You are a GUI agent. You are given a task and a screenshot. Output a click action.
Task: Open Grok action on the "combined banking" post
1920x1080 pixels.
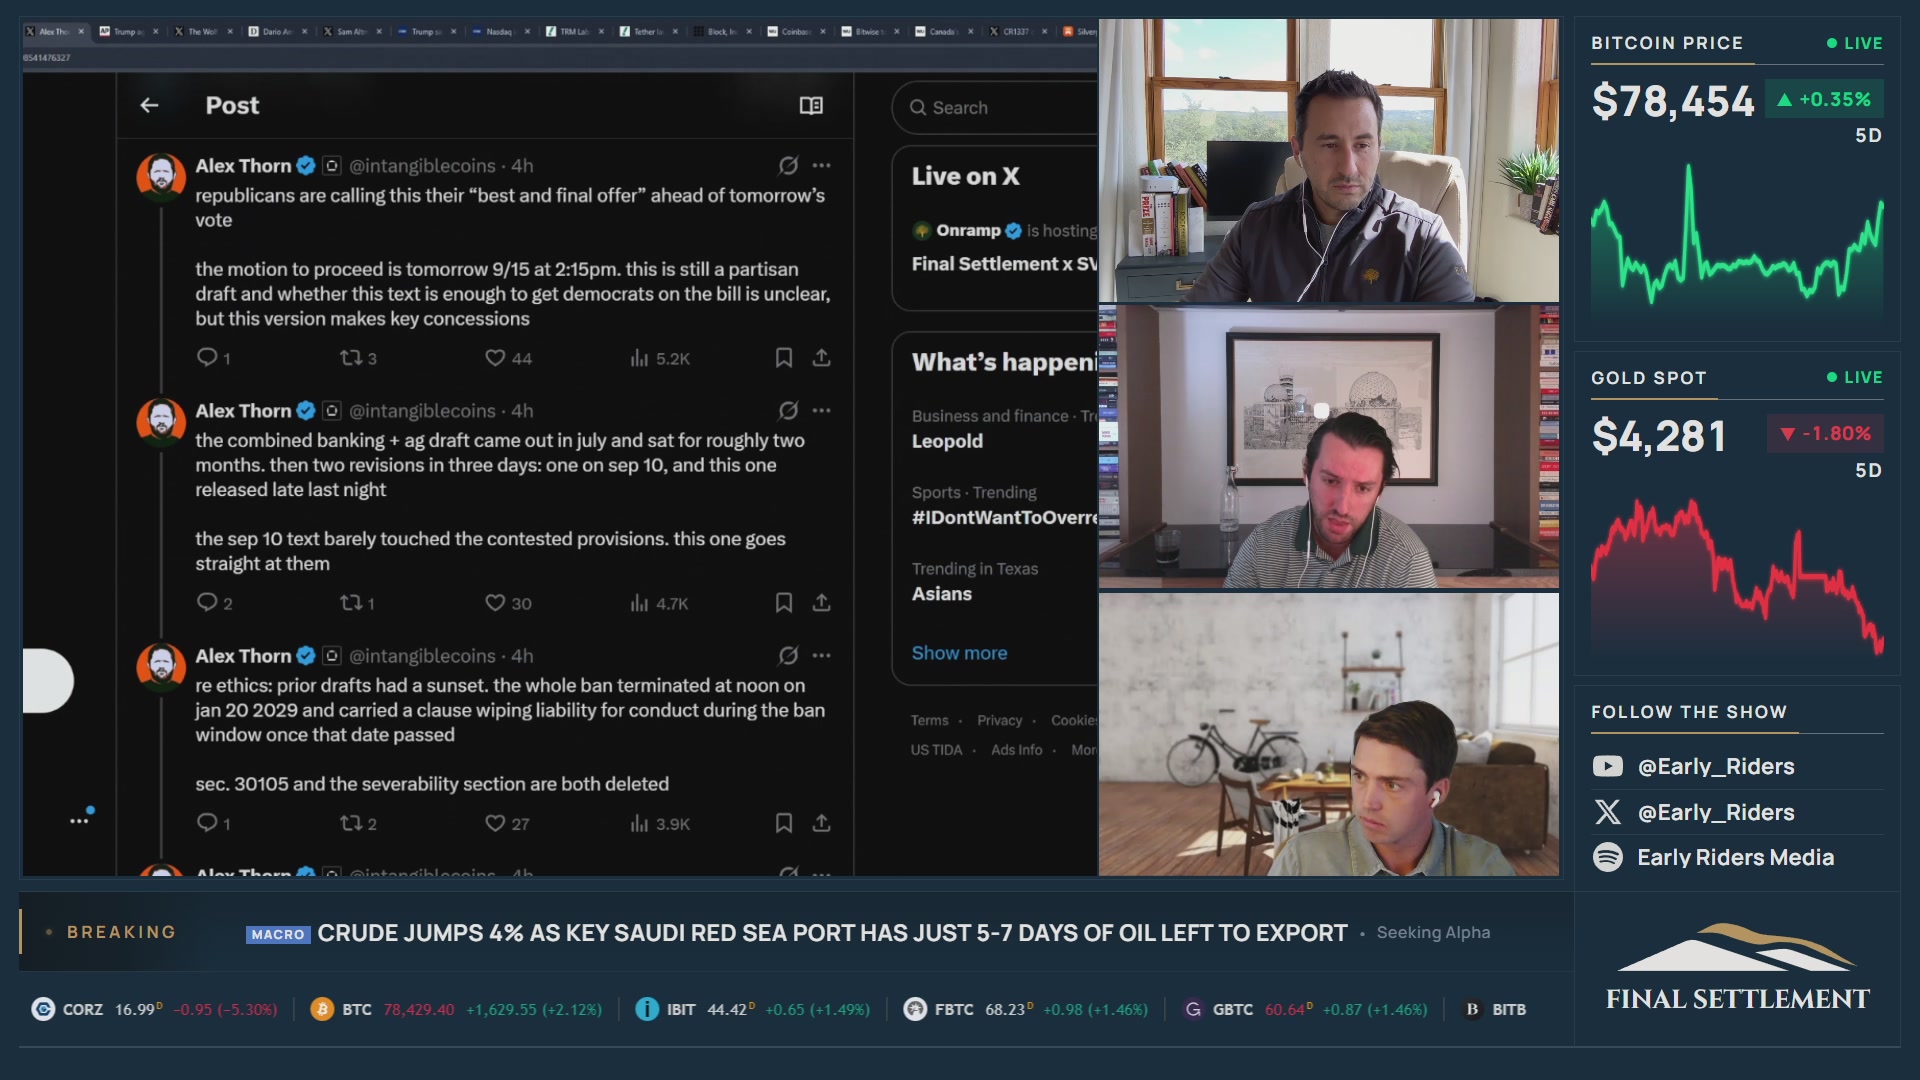(788, 410)
